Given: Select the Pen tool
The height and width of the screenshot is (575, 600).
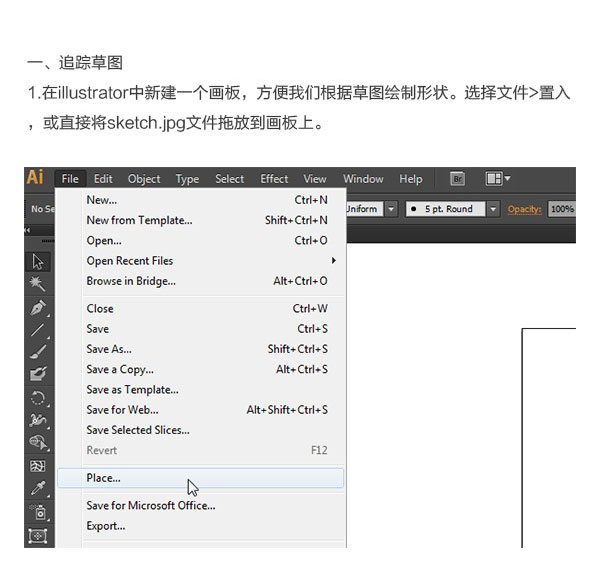Looking at the screenshot, I should click(38, 308).
